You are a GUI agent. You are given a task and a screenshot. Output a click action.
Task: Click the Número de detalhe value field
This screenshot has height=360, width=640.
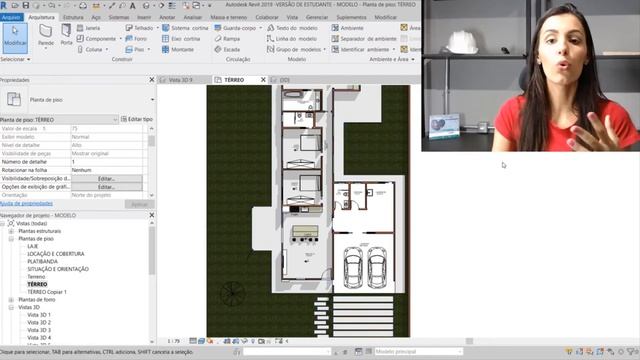[x=107, y=162]
